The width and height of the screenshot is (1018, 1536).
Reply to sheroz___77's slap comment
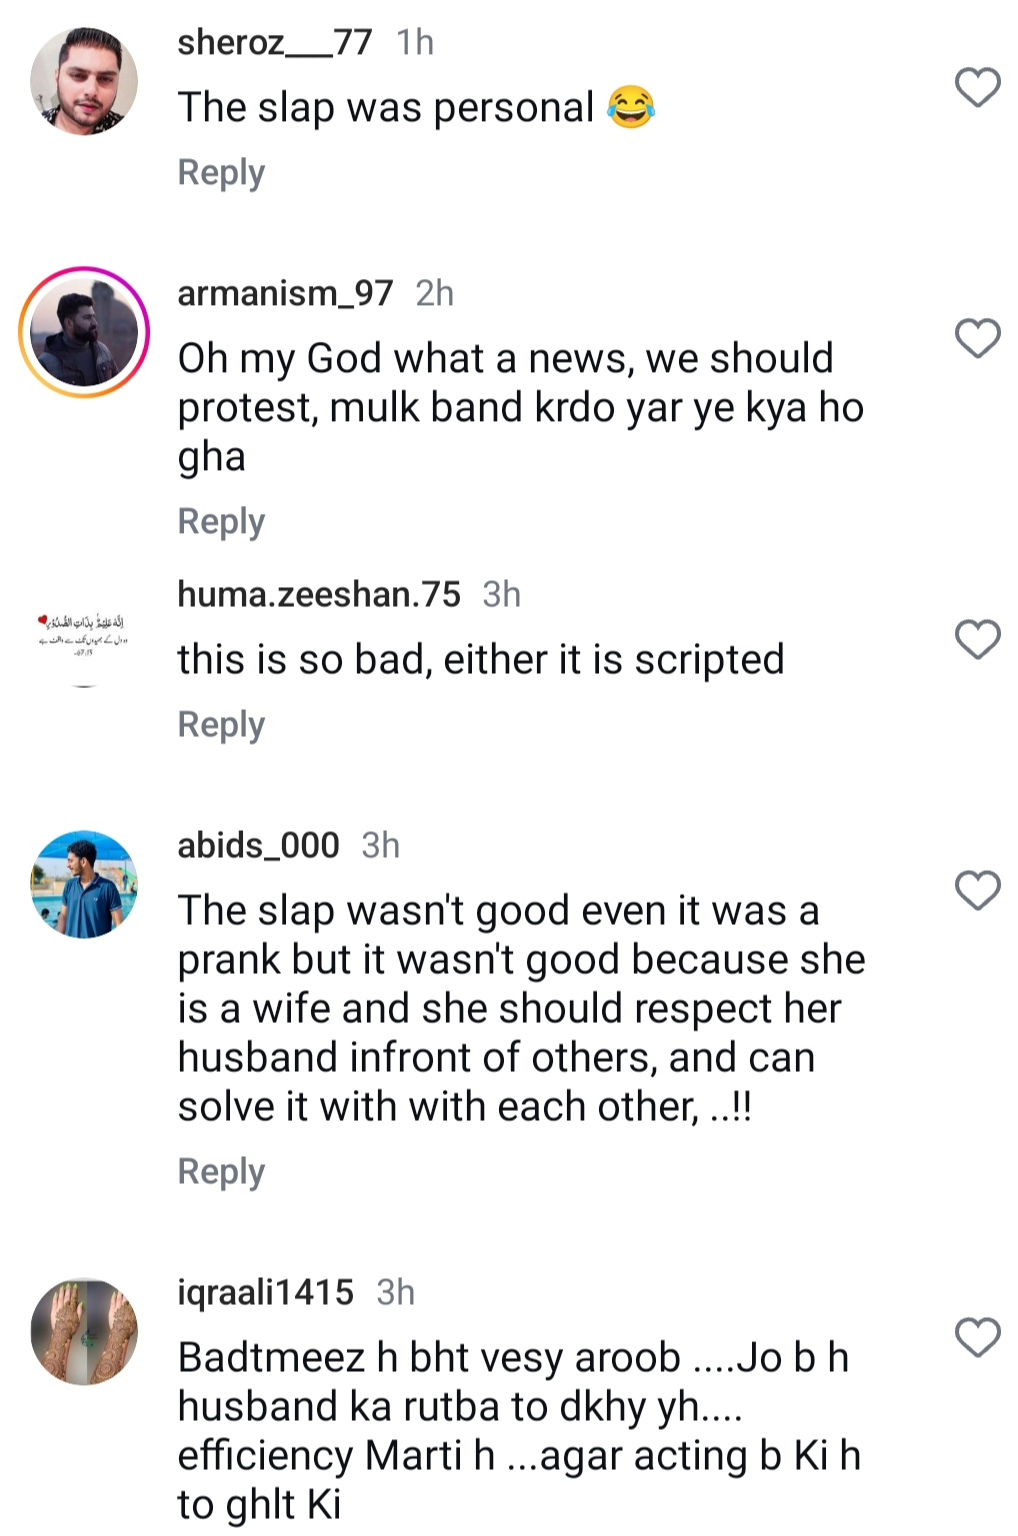coord(221,172)
